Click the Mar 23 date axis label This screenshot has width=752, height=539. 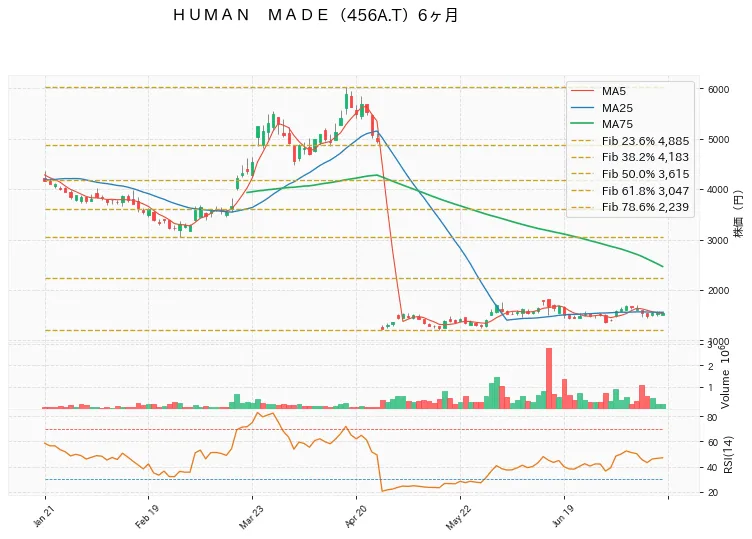tap(251, 516)
